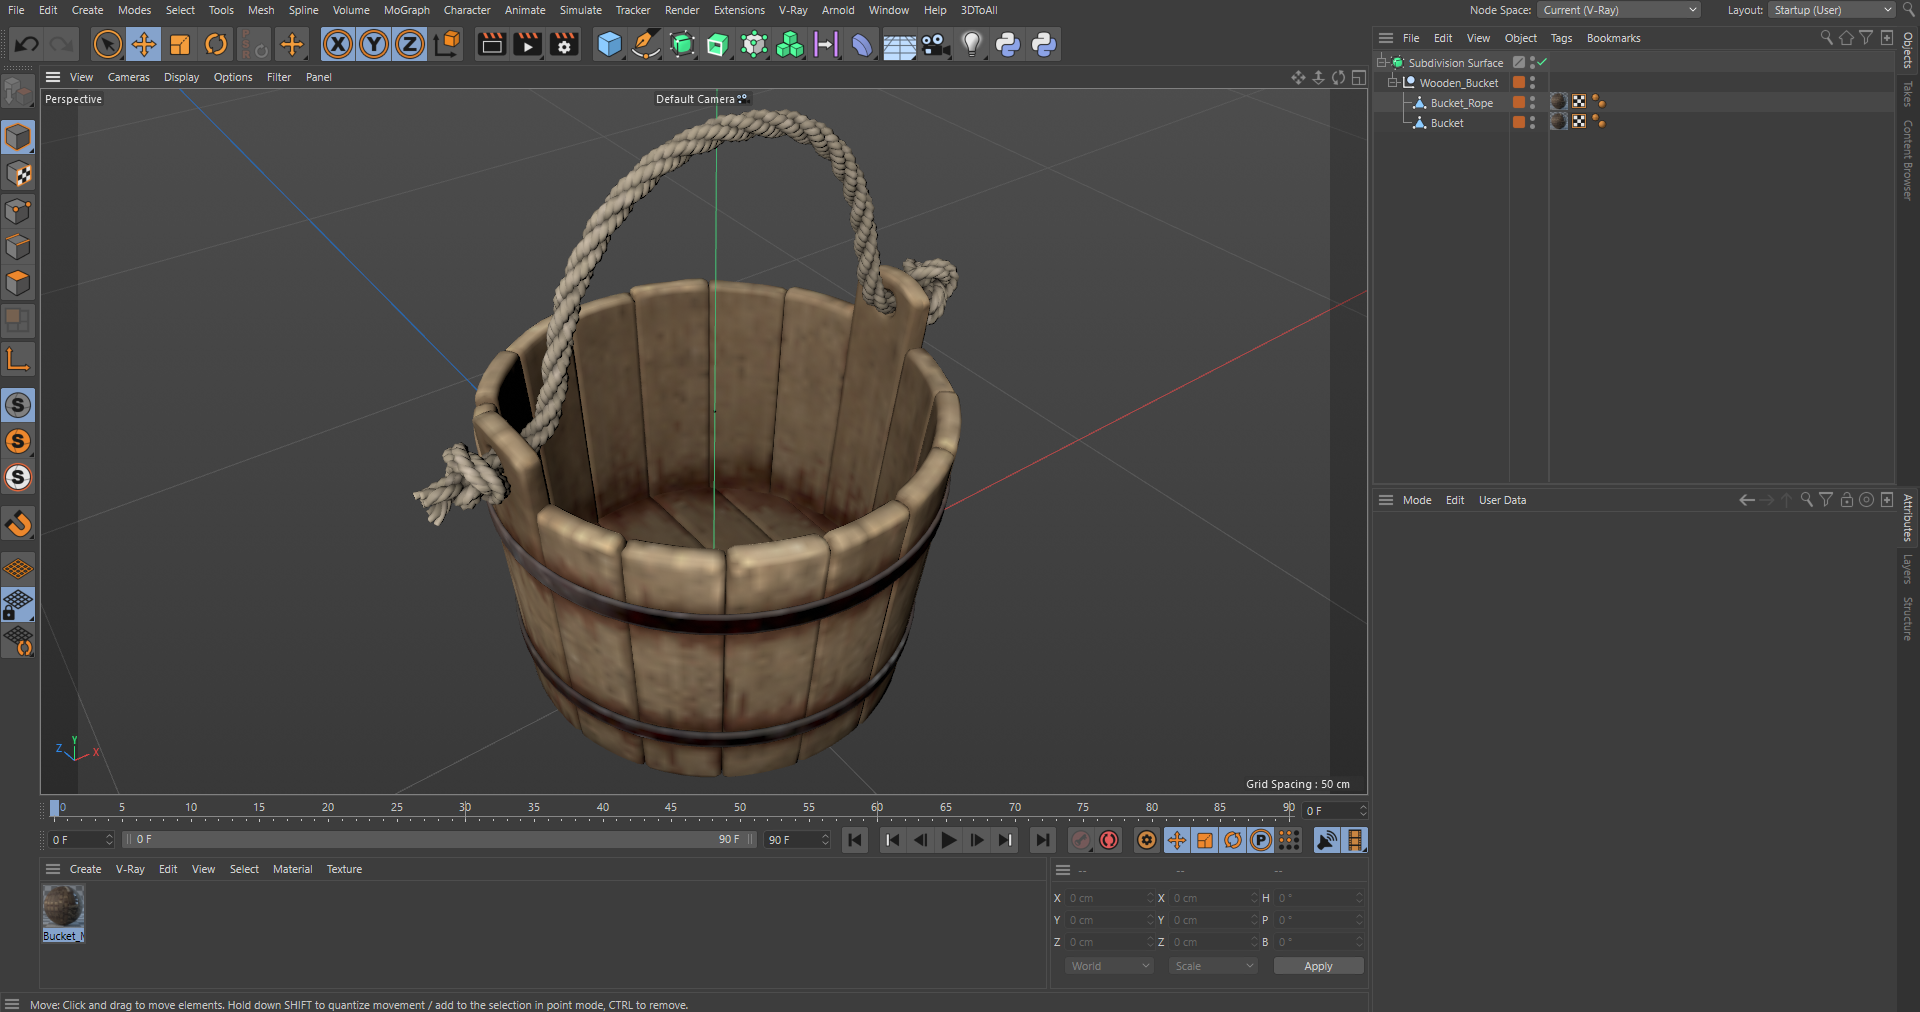Open V-Ray menu in top menu bar
This screenshot has height=1012, width=1920.
pos(792,10)
